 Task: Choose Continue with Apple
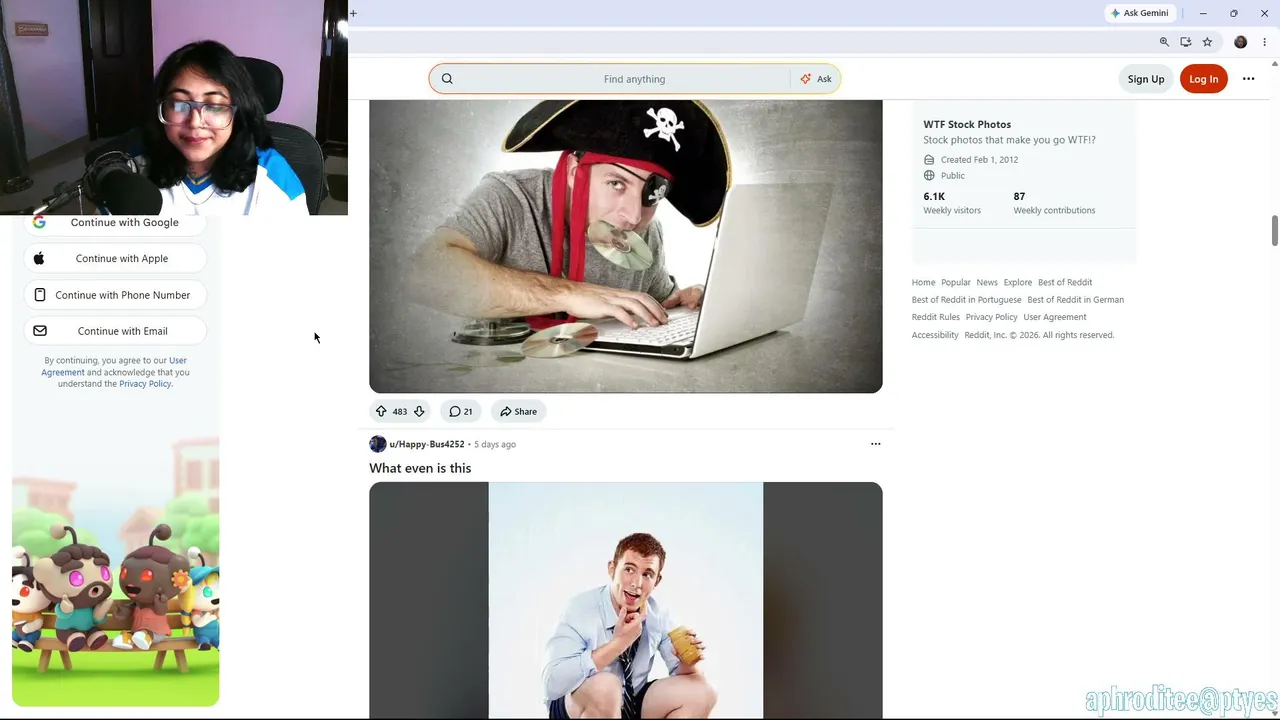115,258
